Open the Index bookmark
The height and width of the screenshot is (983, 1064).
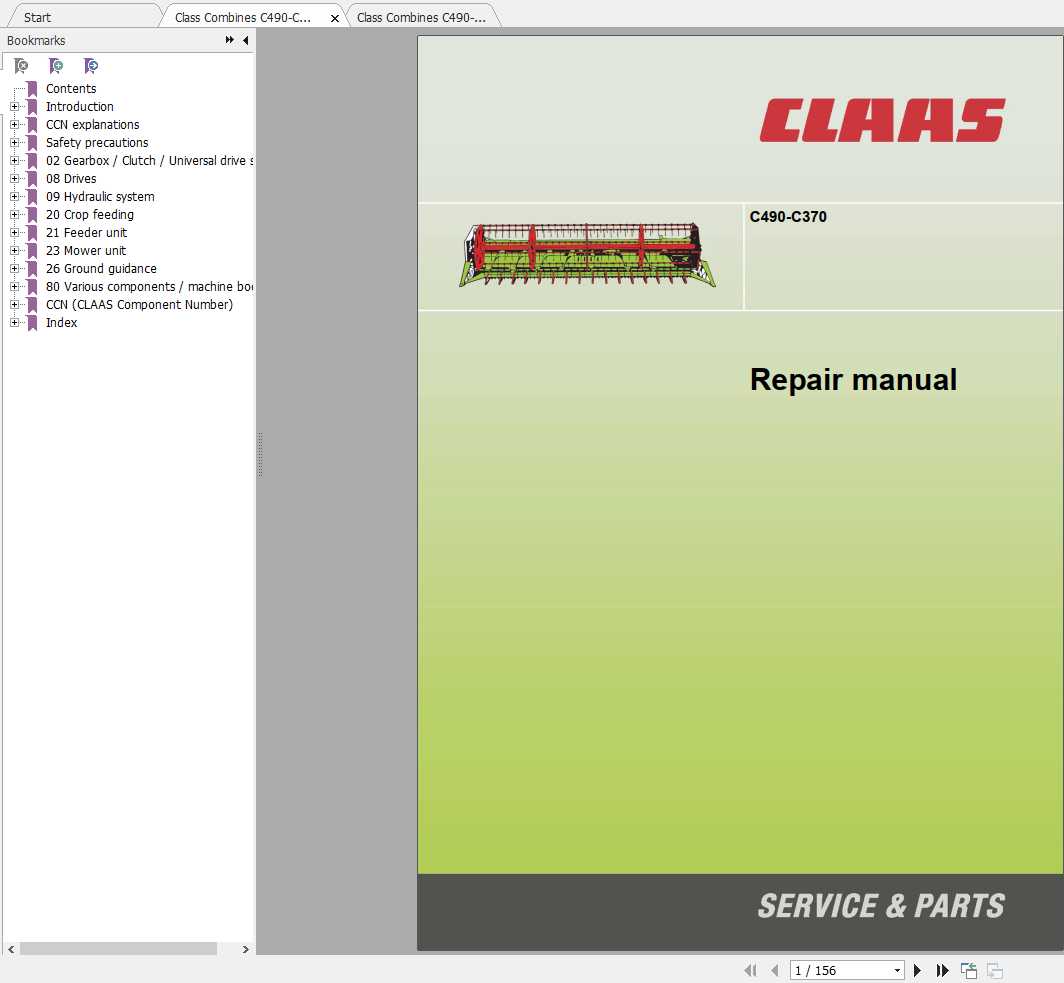point(61,323)
